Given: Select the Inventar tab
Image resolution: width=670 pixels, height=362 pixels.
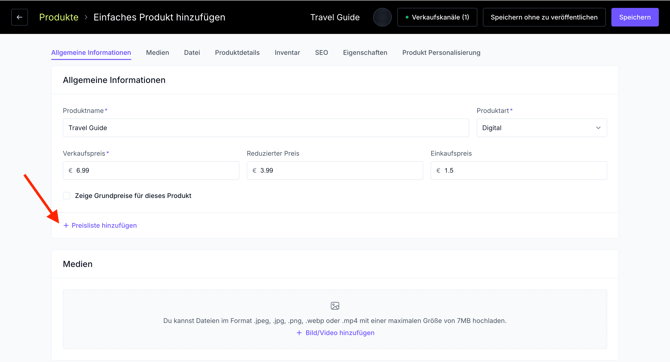Looking at the screenshot, I should click(x=287, y=53).
